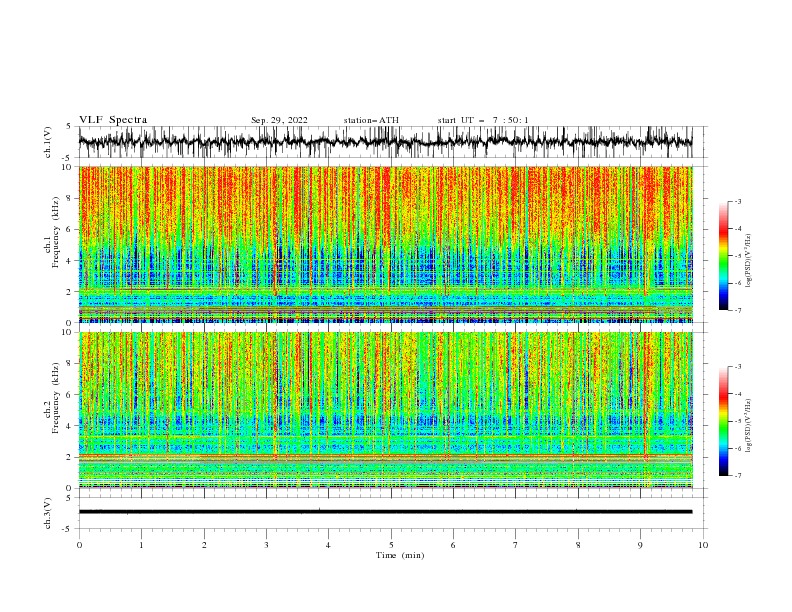
Task: Click the 'start UT = 7 :50: 1' text
Action: pos(483,120)
